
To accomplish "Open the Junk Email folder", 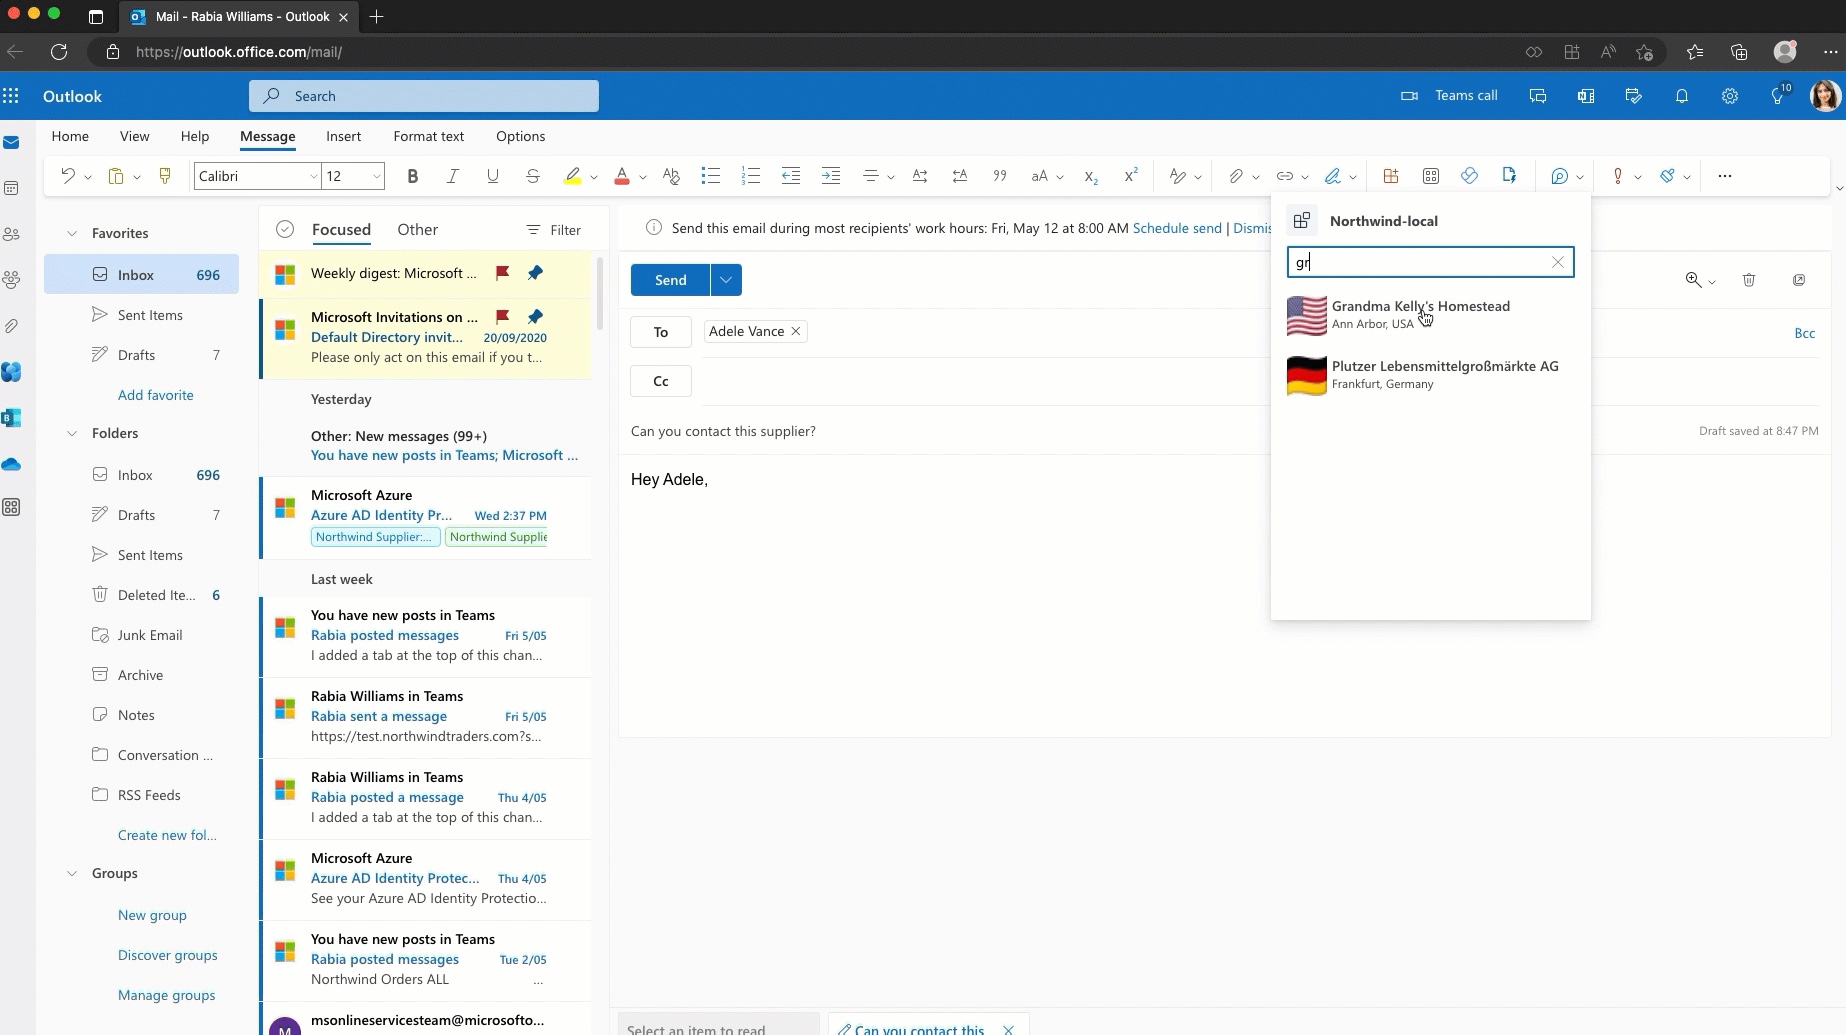I will pos(141,635).
